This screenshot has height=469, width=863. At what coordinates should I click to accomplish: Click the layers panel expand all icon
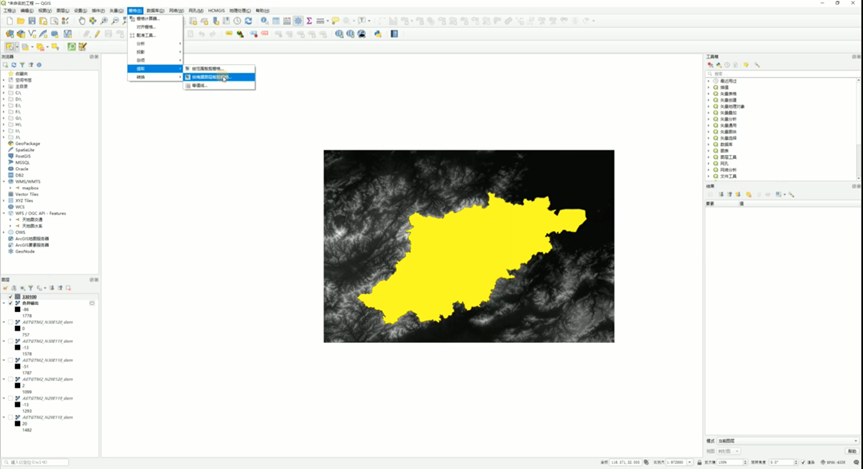point(52,288)
